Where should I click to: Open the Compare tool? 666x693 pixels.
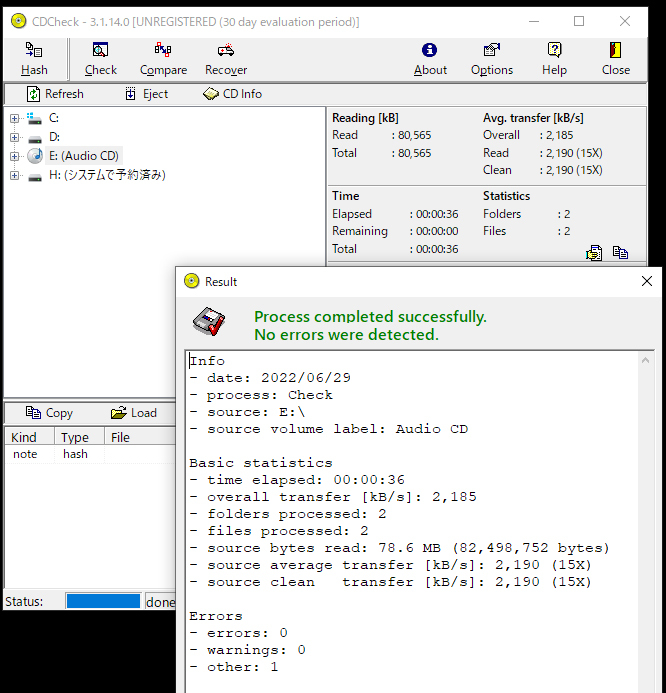pos(163,59)
